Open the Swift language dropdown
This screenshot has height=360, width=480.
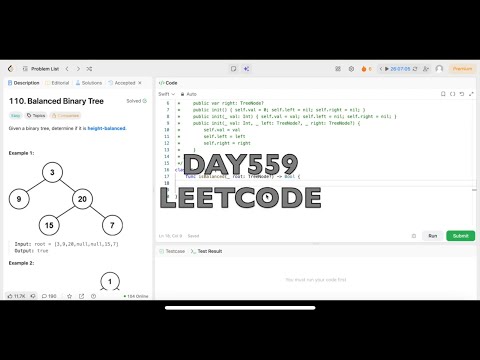(166, 94)
